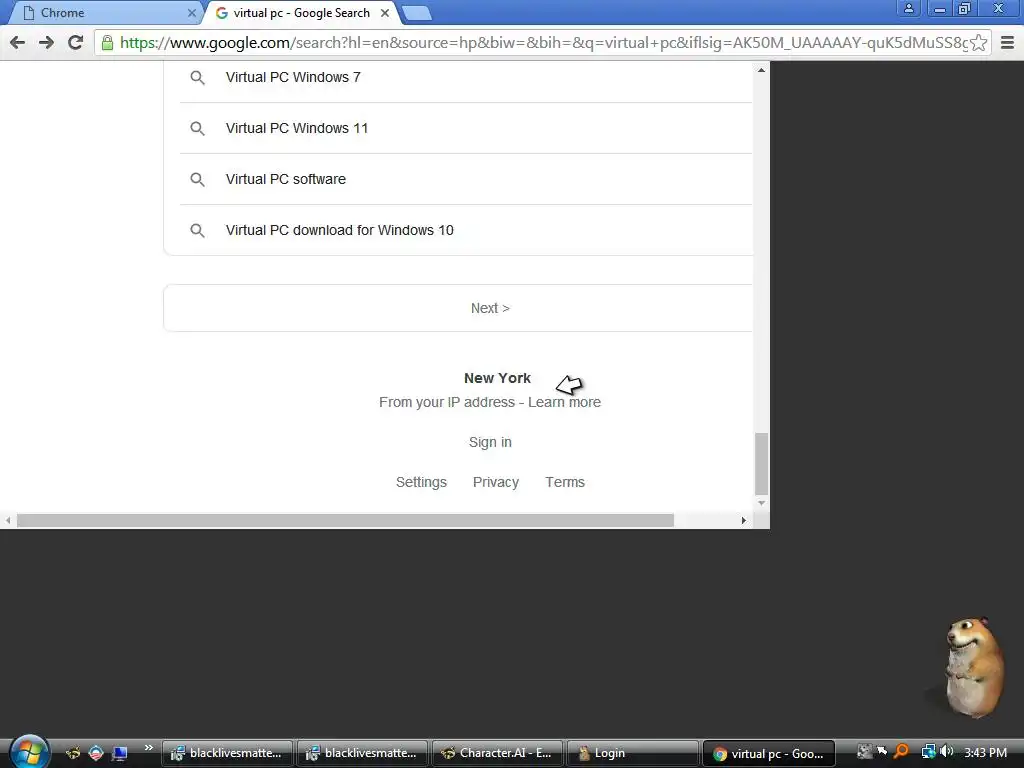Click the vertical scrollbar down arrow
This screenshot has height=768, width=1024.
pos(761,504)
